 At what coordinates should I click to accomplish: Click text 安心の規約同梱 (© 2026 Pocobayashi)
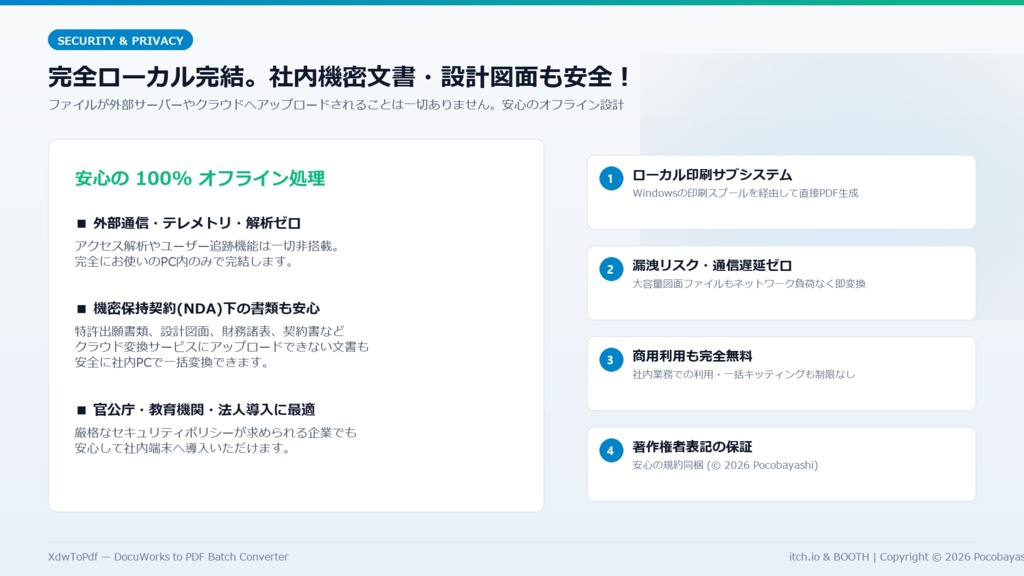point(725,466)
